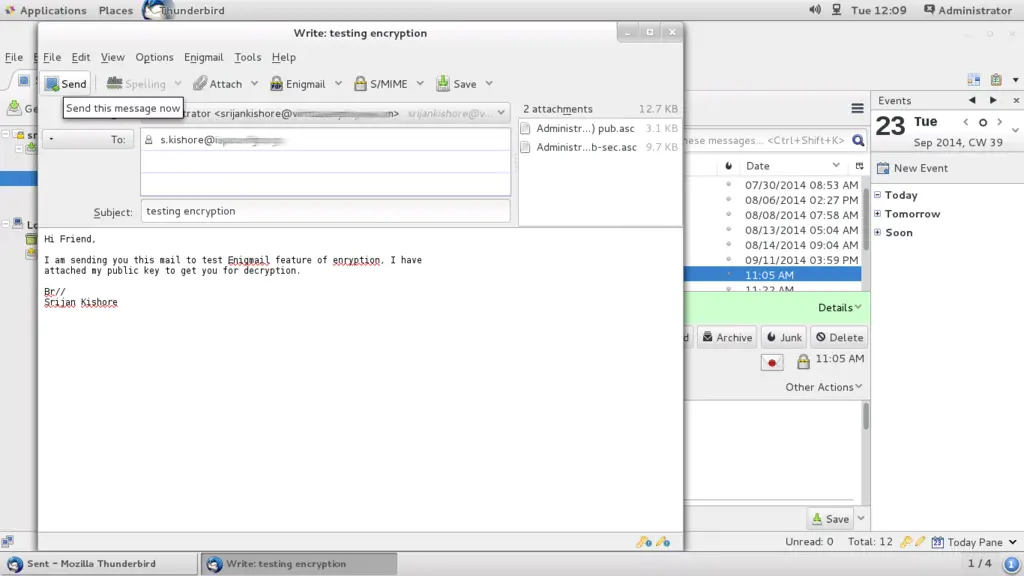Switch to Sent - Mozilla Thunderbird taskbar window

[x=99, y=564]
